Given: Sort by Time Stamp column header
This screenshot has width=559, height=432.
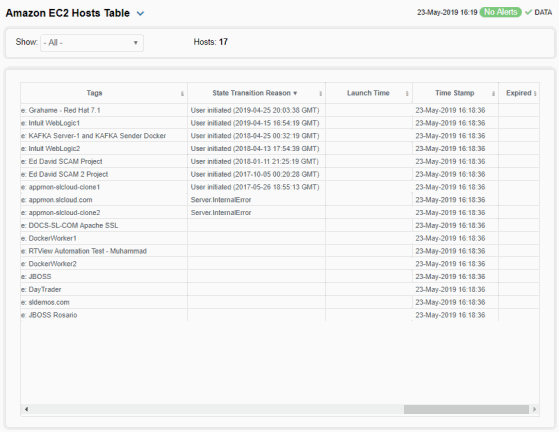Looking at the screenshot, I should pos(455,93).
